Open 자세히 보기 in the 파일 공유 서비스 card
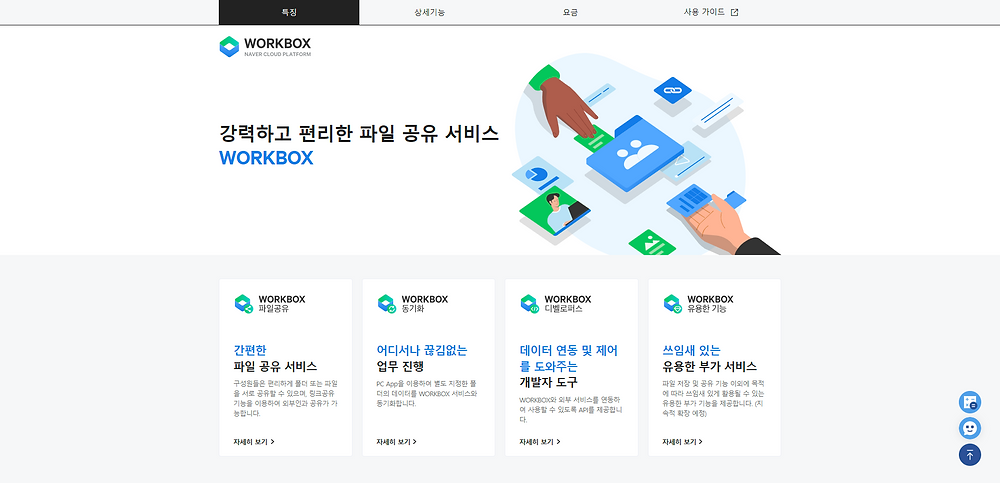 tap(254, 442)
